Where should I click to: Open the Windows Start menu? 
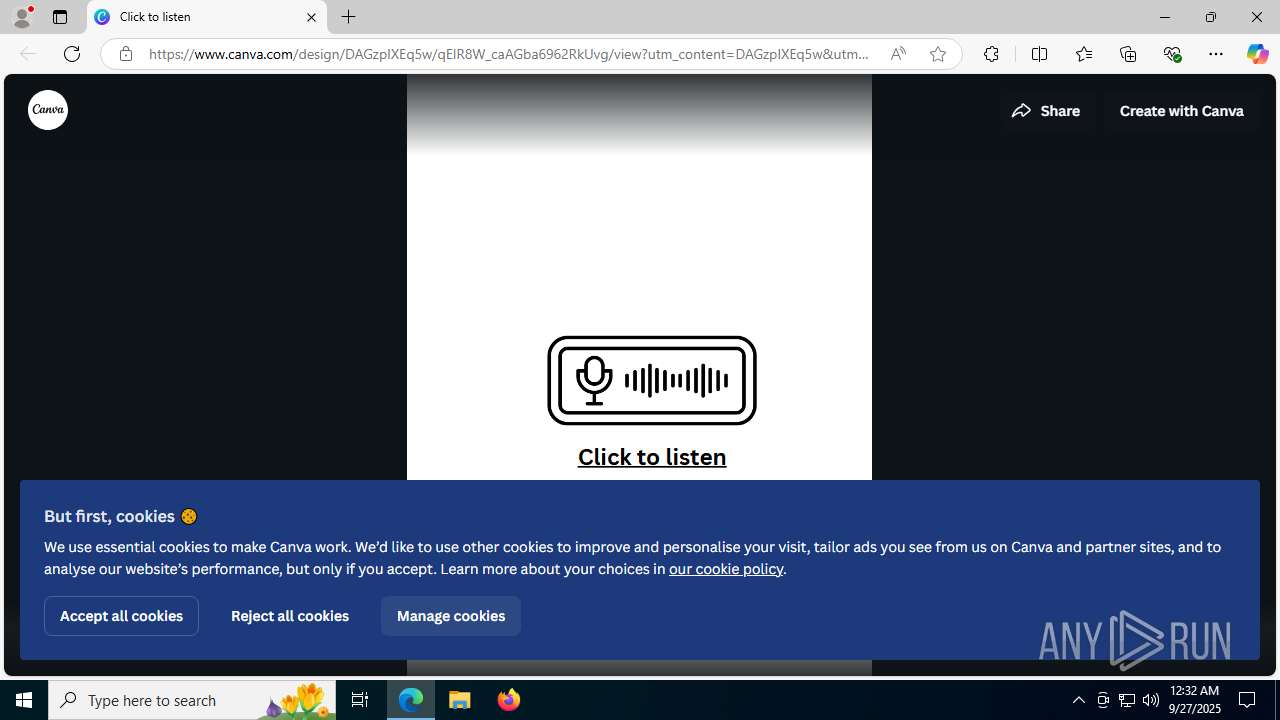click(x=24, y=700)
